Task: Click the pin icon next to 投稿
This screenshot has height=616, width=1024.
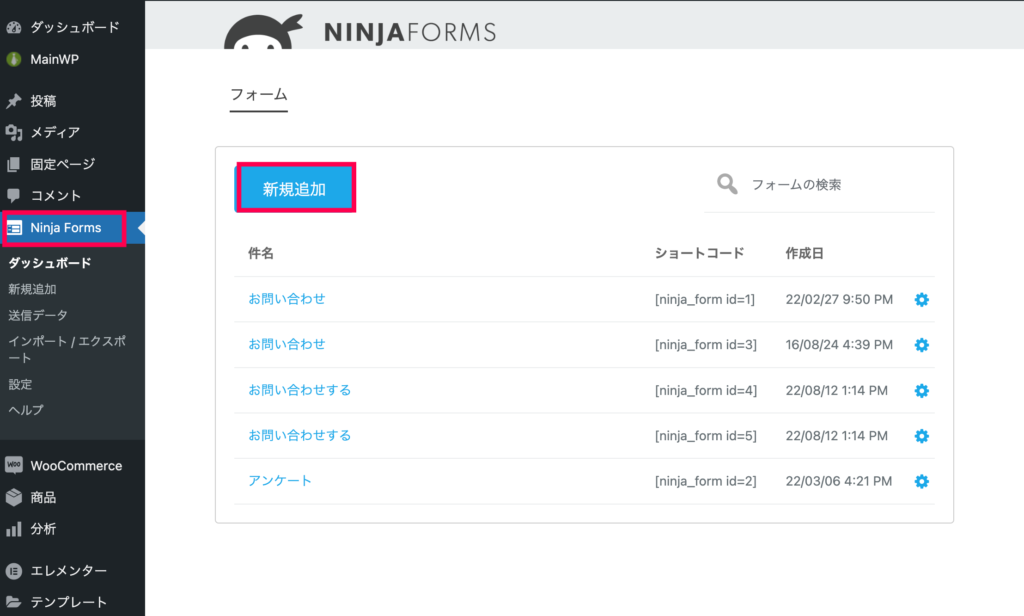Action: [14, 101]
